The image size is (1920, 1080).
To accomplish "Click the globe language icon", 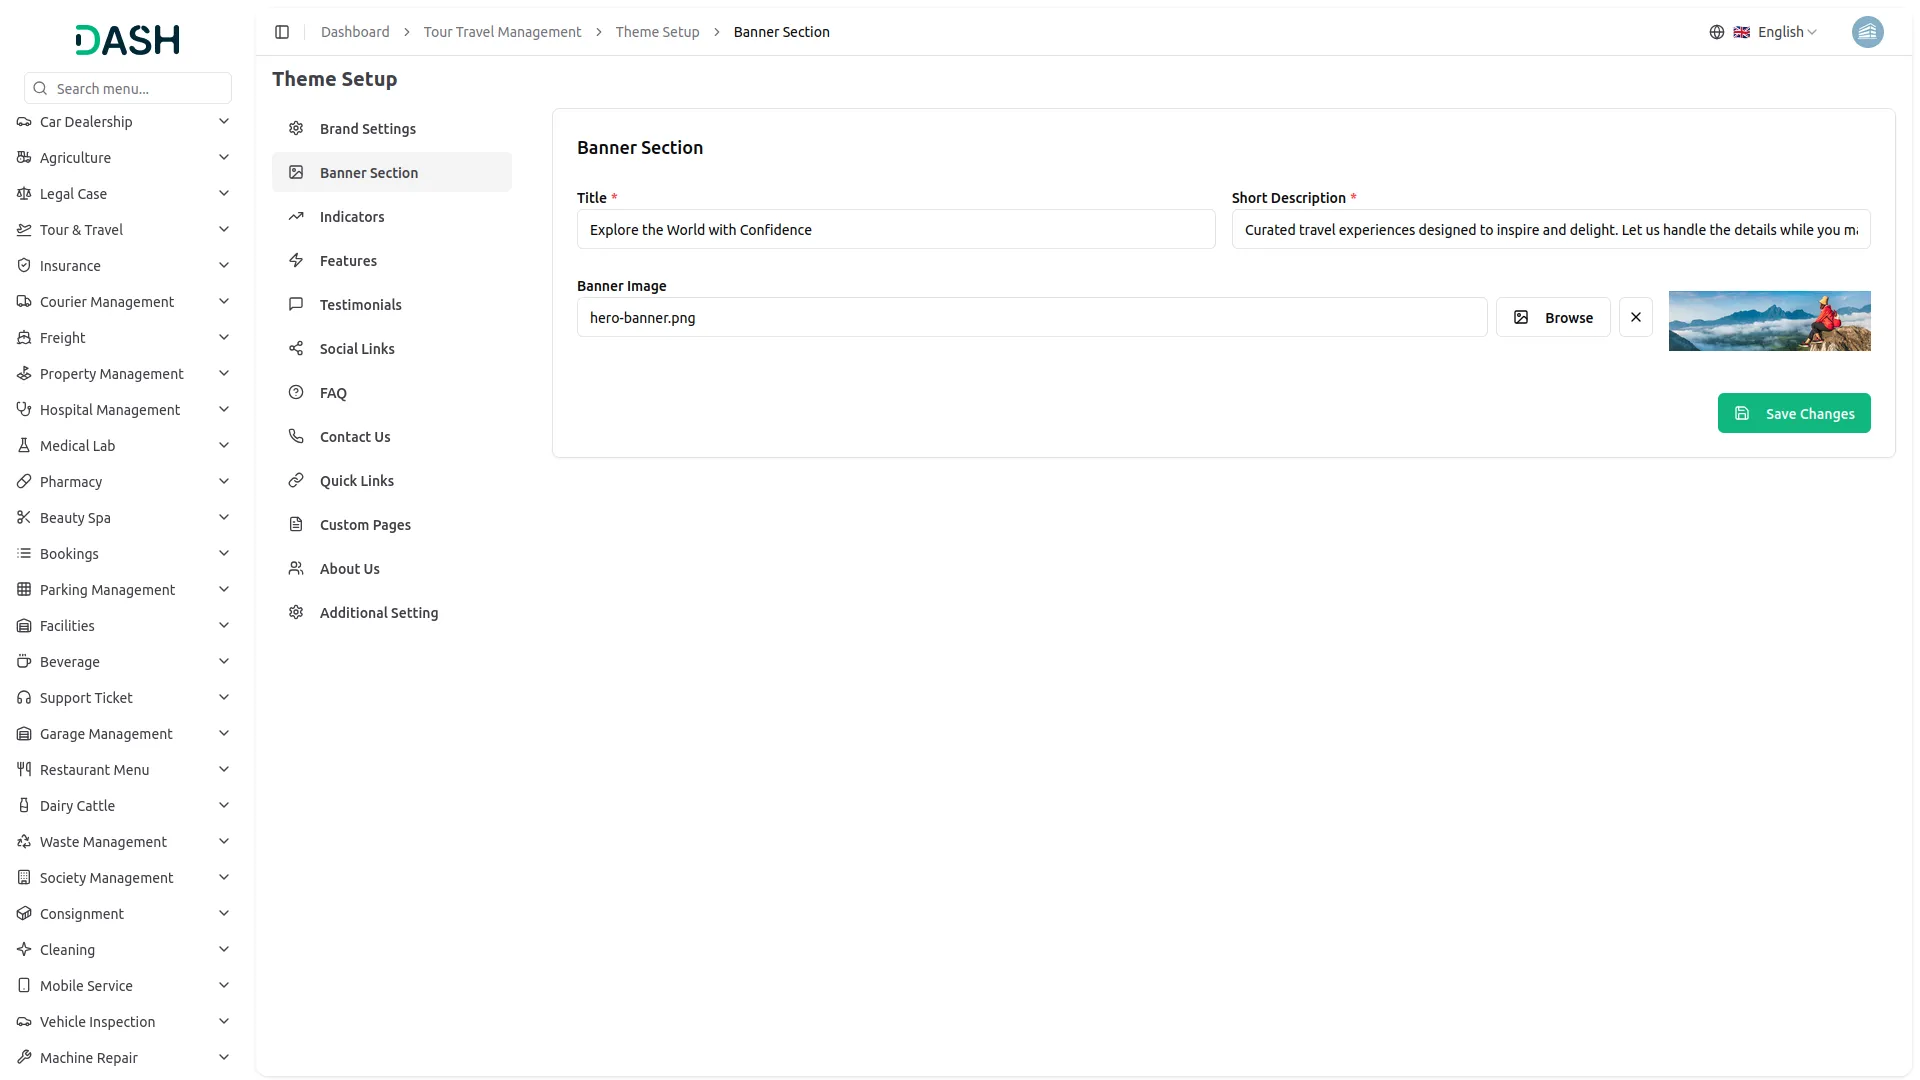I will coord(1716,32).
